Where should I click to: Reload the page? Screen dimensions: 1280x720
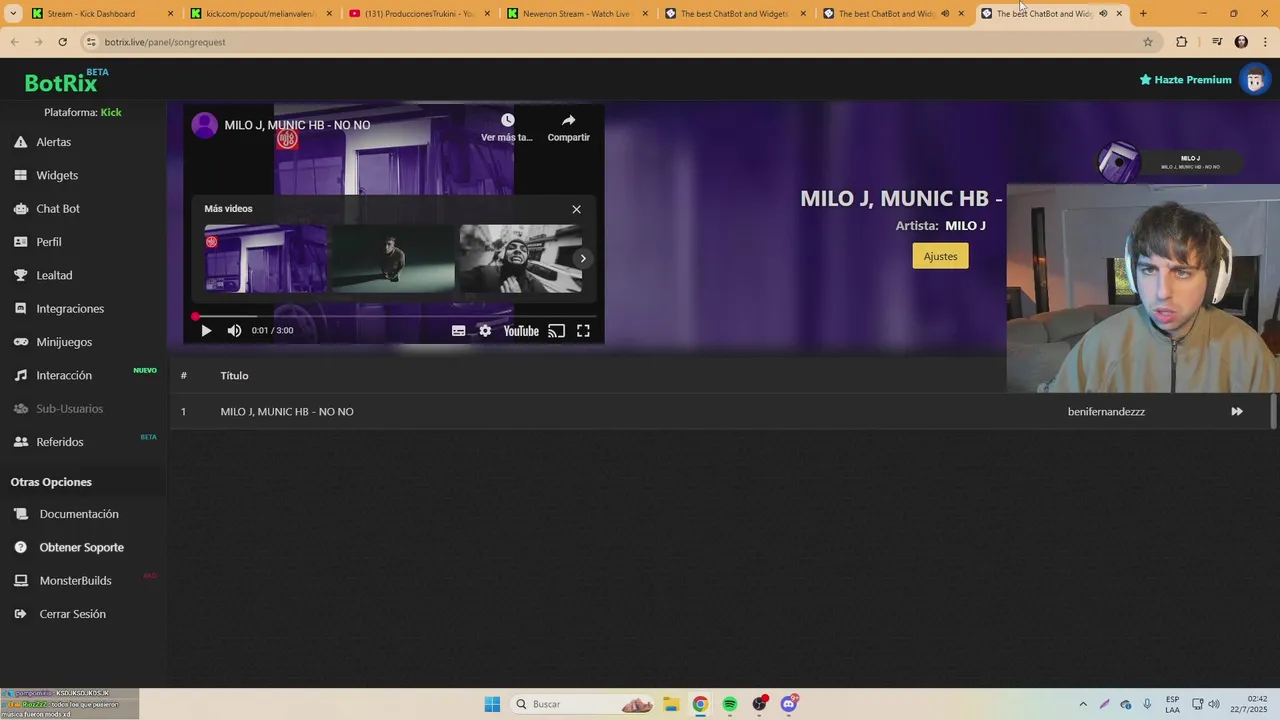pyautogui.click(x=62, y=42)
